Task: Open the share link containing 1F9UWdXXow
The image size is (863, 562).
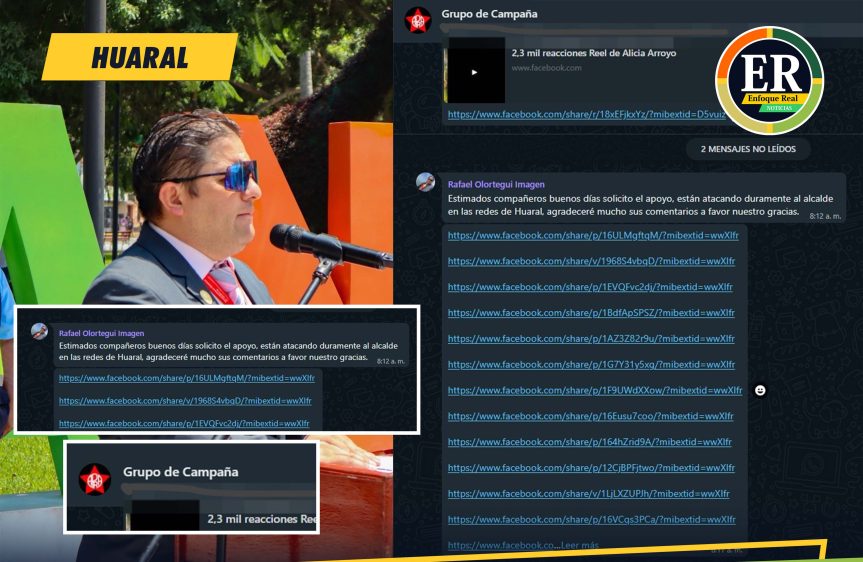Action: click(594, 391)
